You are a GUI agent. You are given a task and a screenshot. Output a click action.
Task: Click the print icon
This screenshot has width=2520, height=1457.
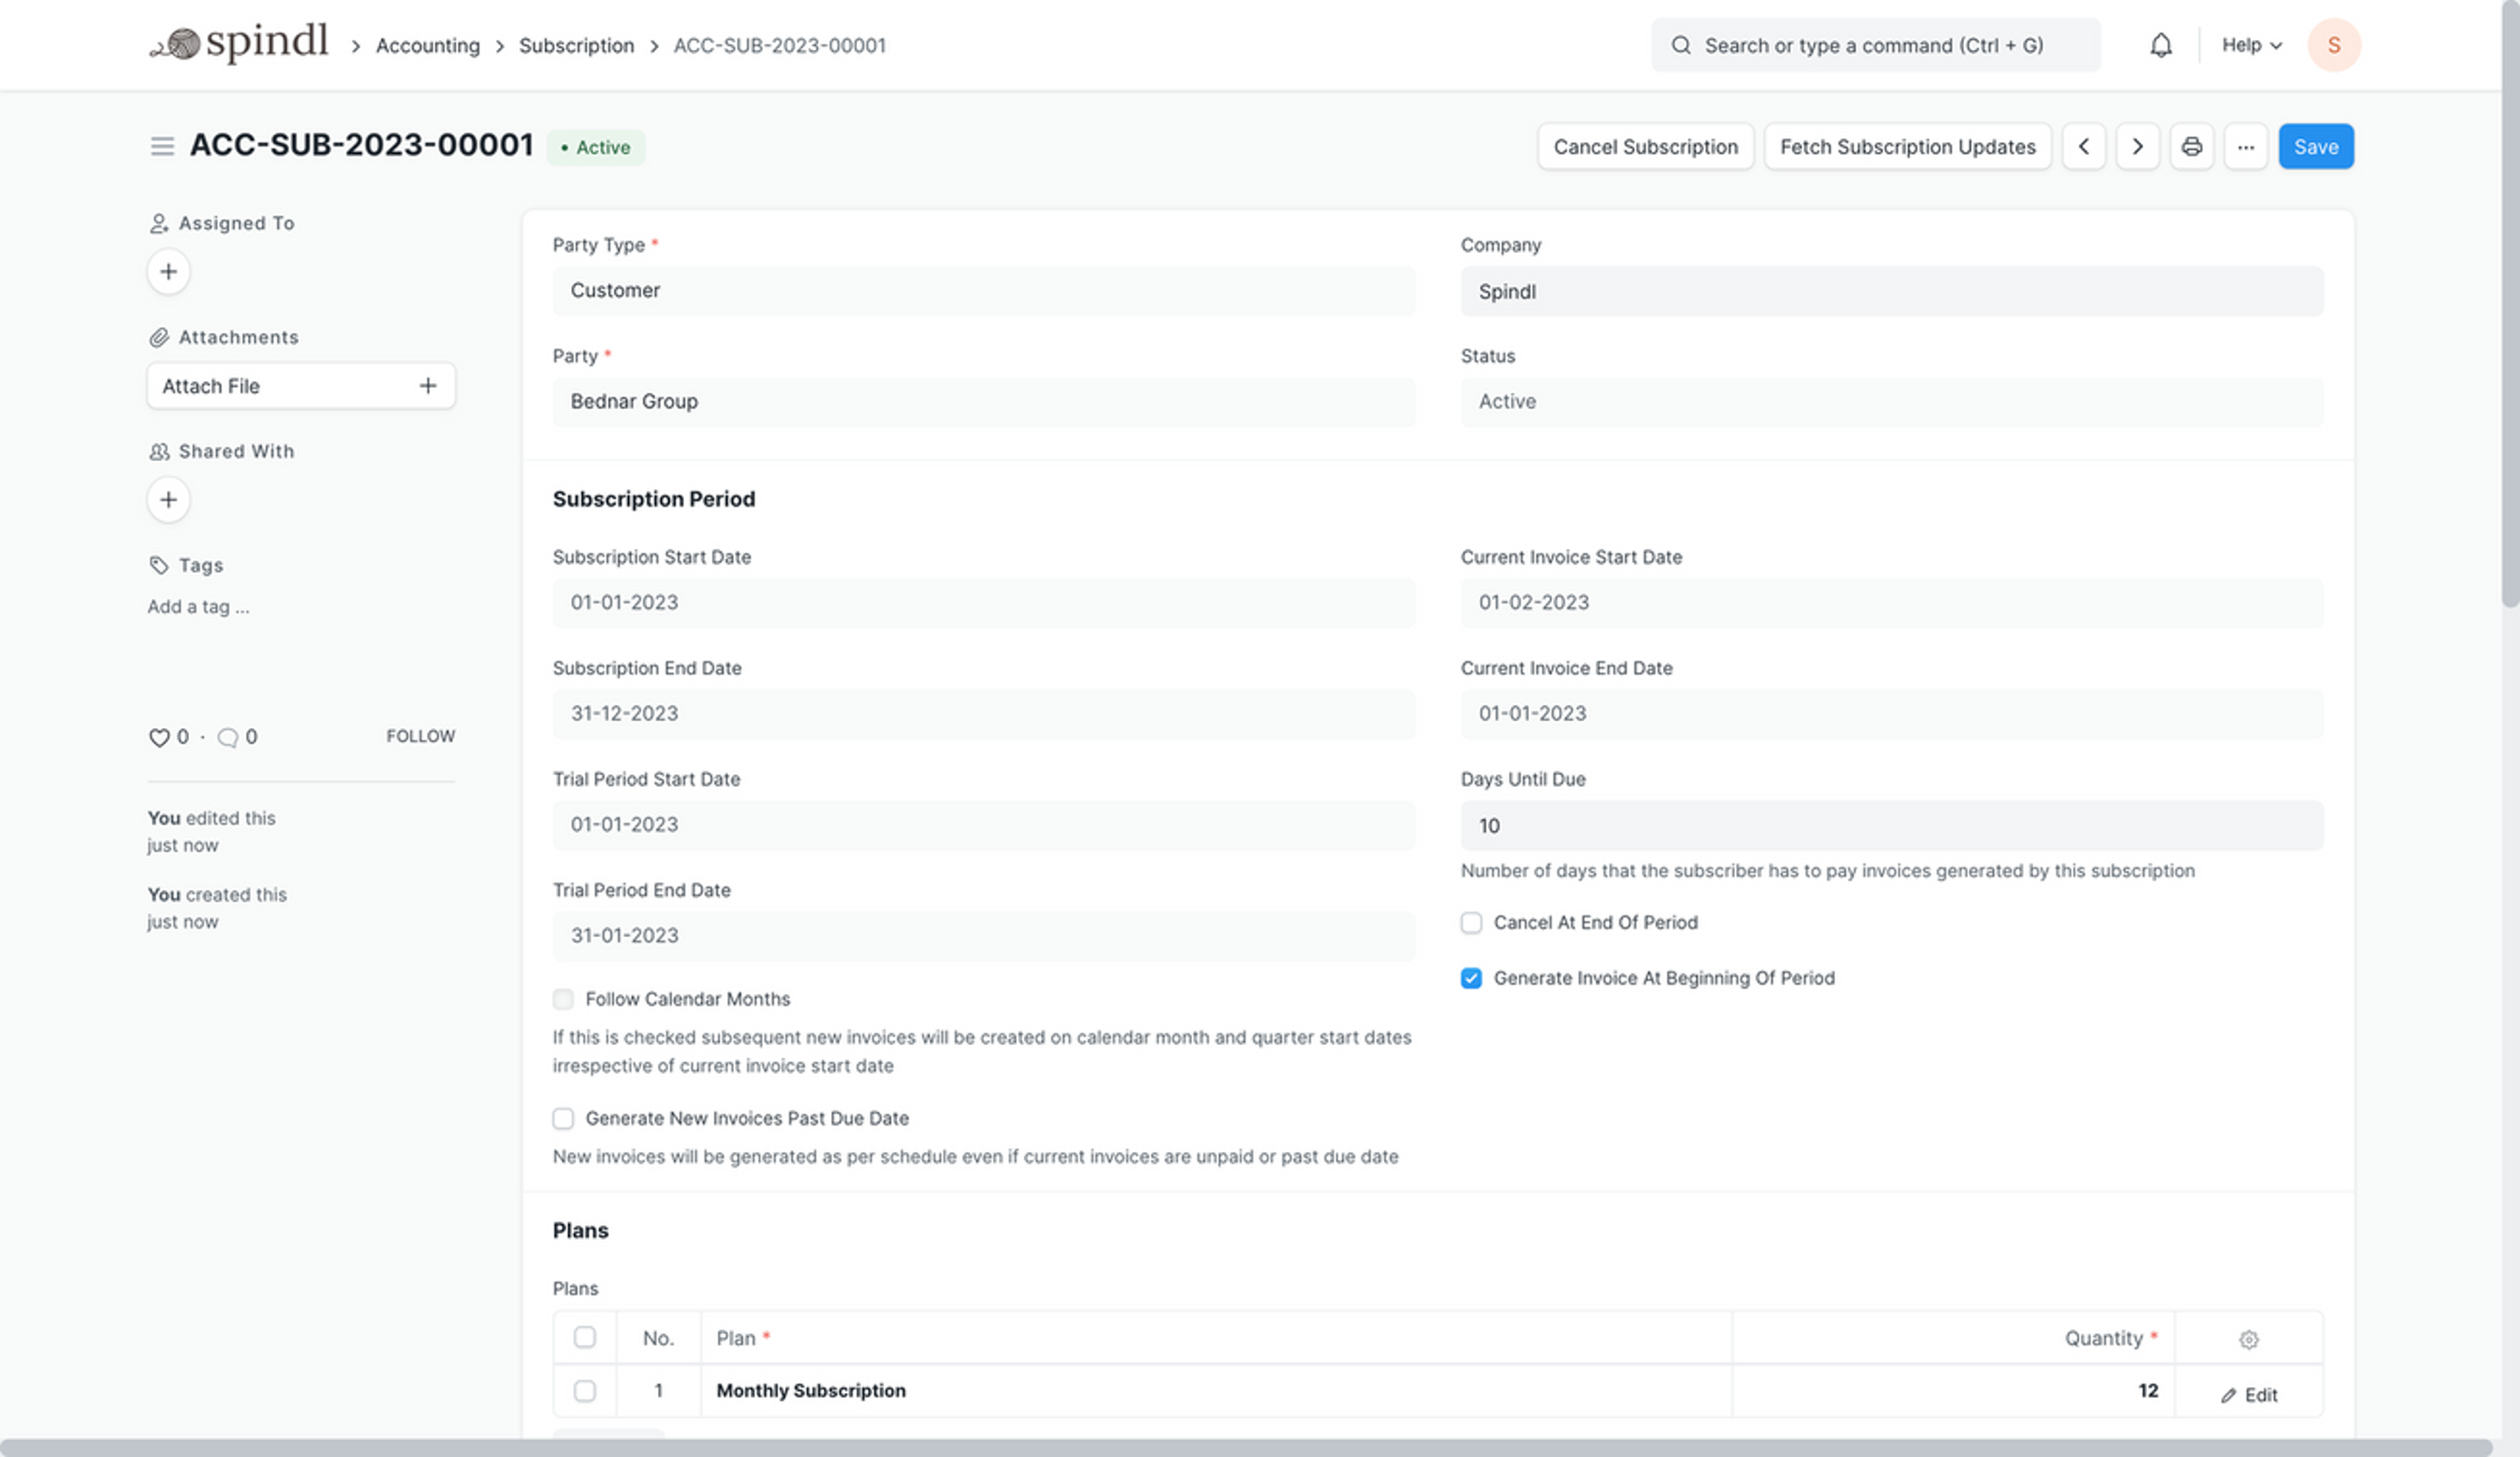(2191, 147)
